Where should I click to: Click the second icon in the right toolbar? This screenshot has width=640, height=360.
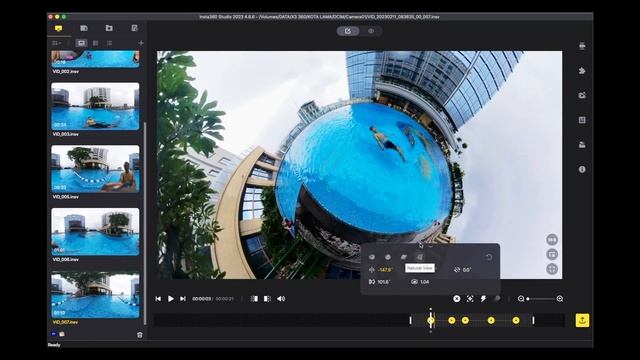click(582, 71)
